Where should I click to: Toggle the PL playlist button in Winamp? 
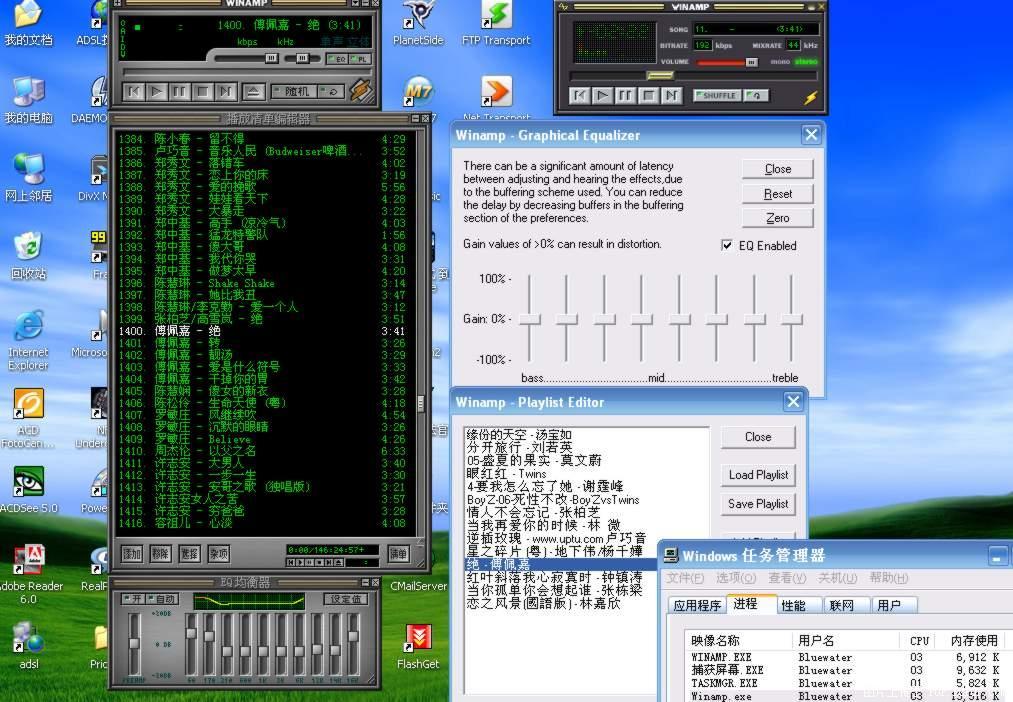click(x=362, y=59)
